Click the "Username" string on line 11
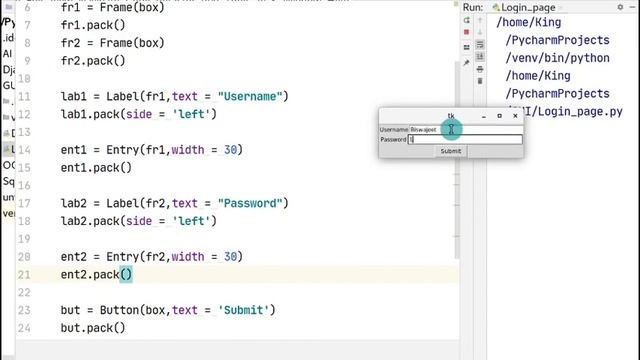 (x=250, y=97)
